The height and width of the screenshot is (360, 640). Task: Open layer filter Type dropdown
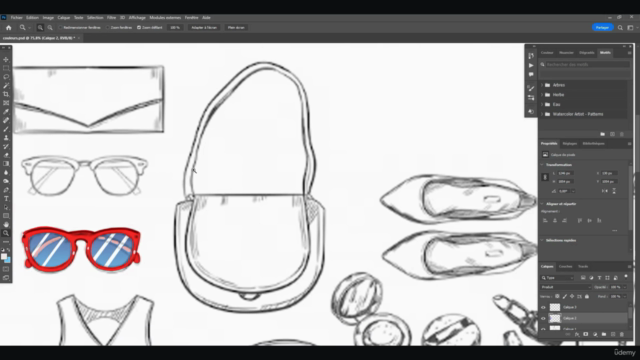[558, 278]
